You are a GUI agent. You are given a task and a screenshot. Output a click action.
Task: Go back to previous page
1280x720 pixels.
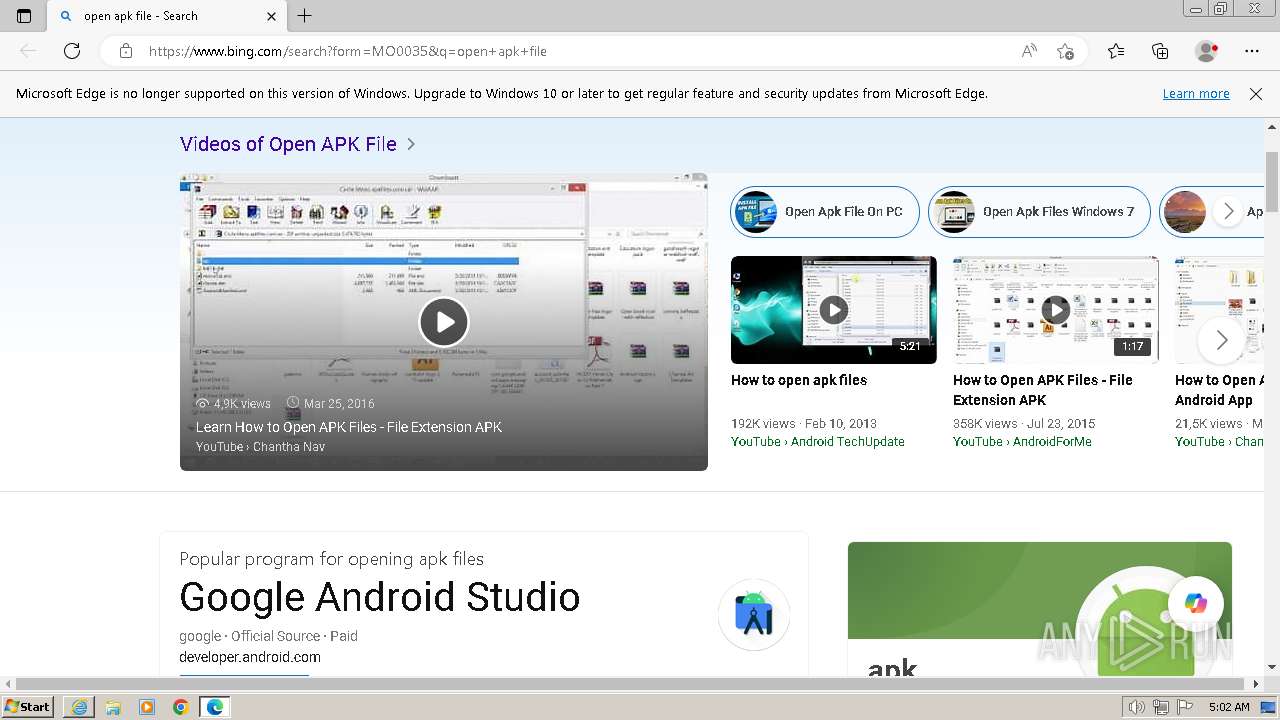(x=28, y=51)
